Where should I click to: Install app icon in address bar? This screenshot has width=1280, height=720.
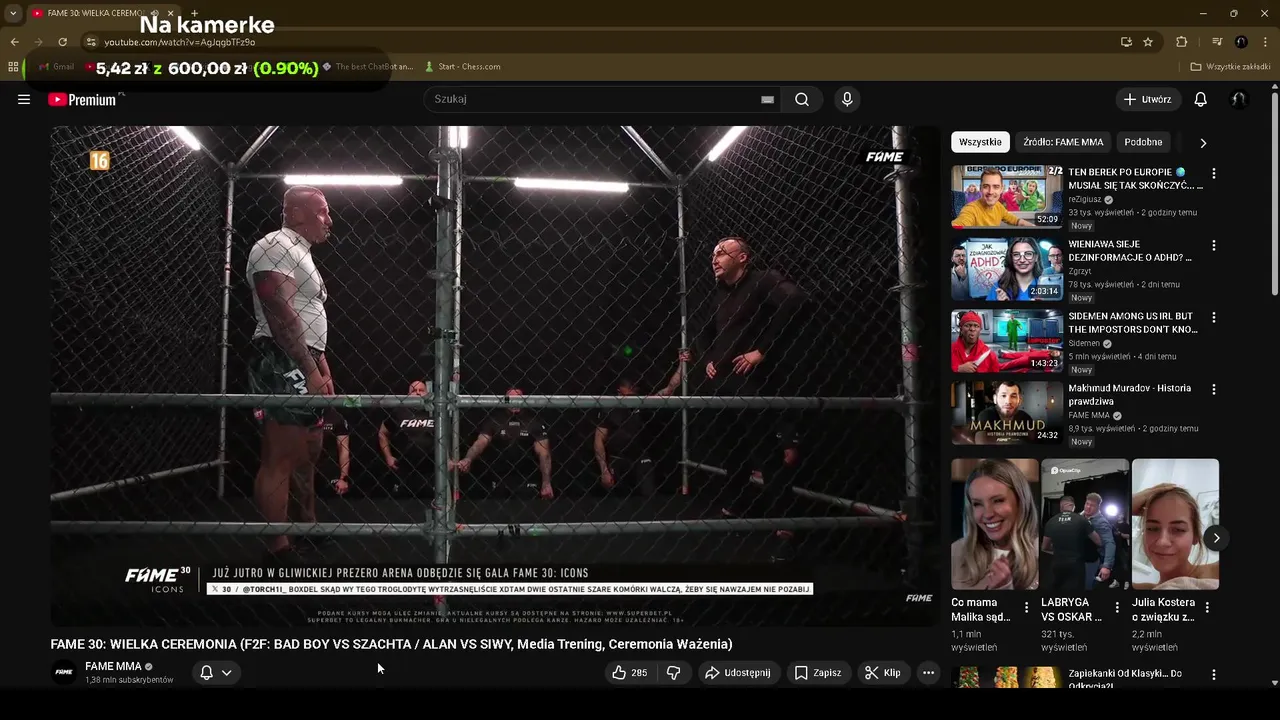(1126, 42)
